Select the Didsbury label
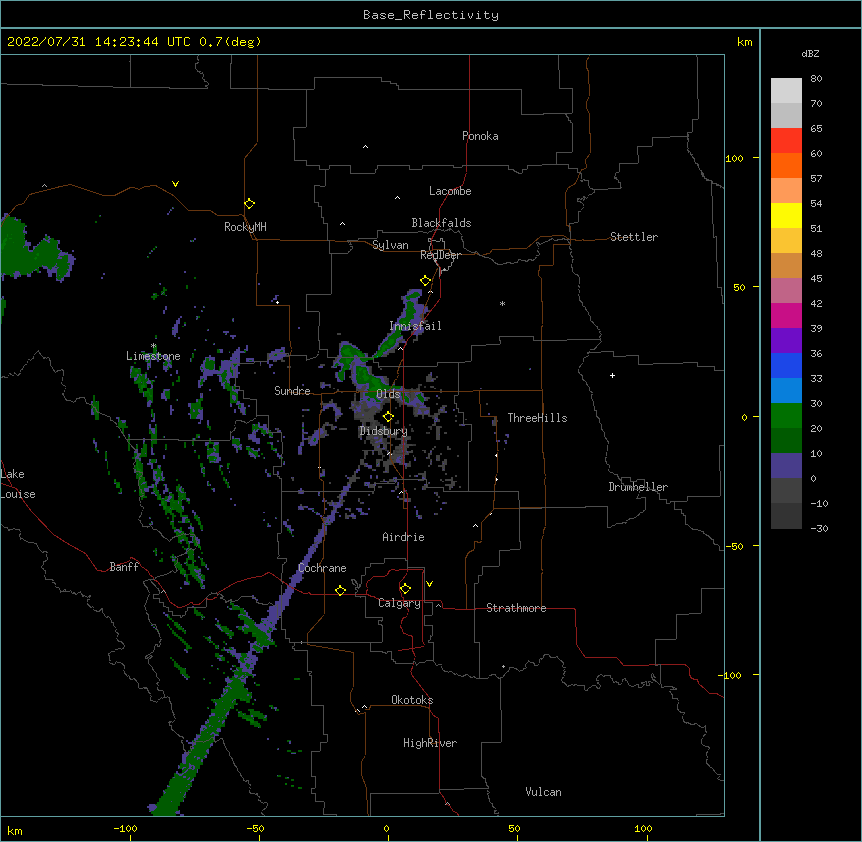Image resolution: width=862 pixels, height=842 pixels. [383, 431]
